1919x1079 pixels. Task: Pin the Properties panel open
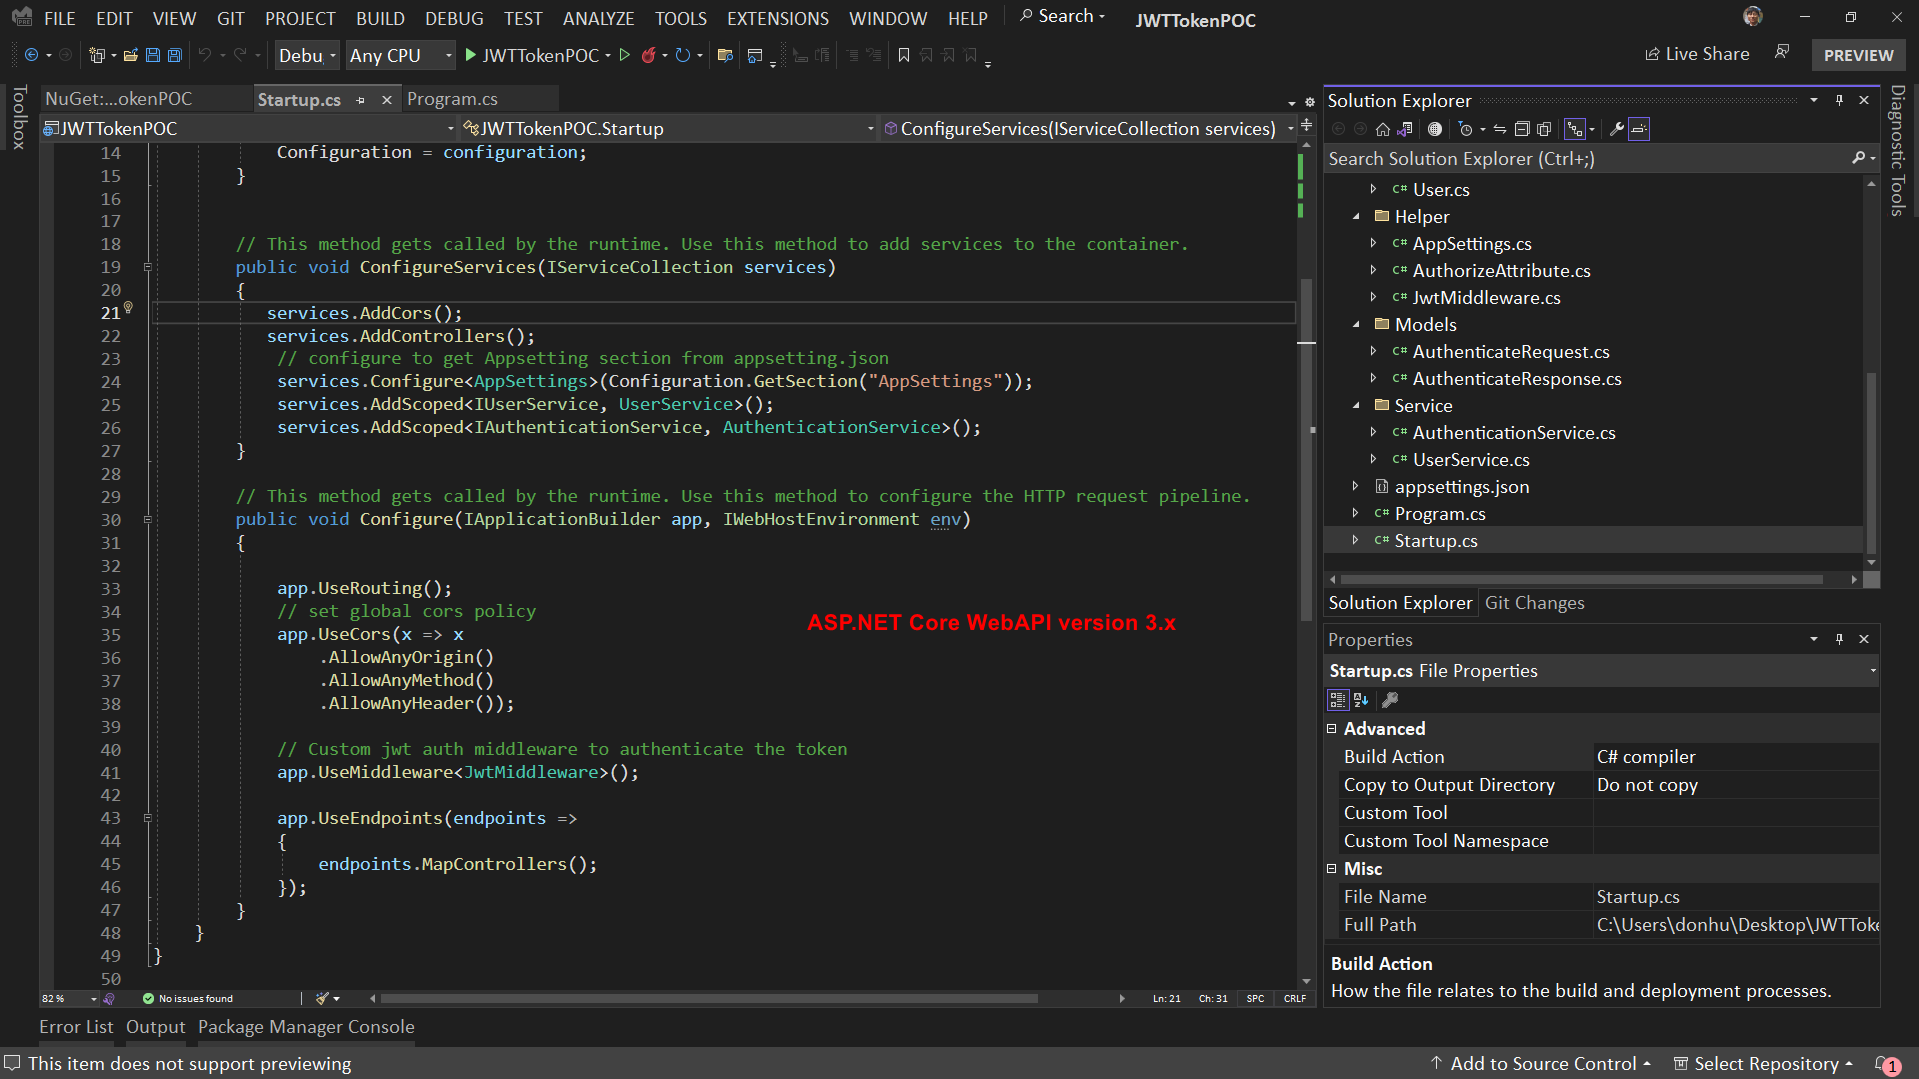(1838, 638)
